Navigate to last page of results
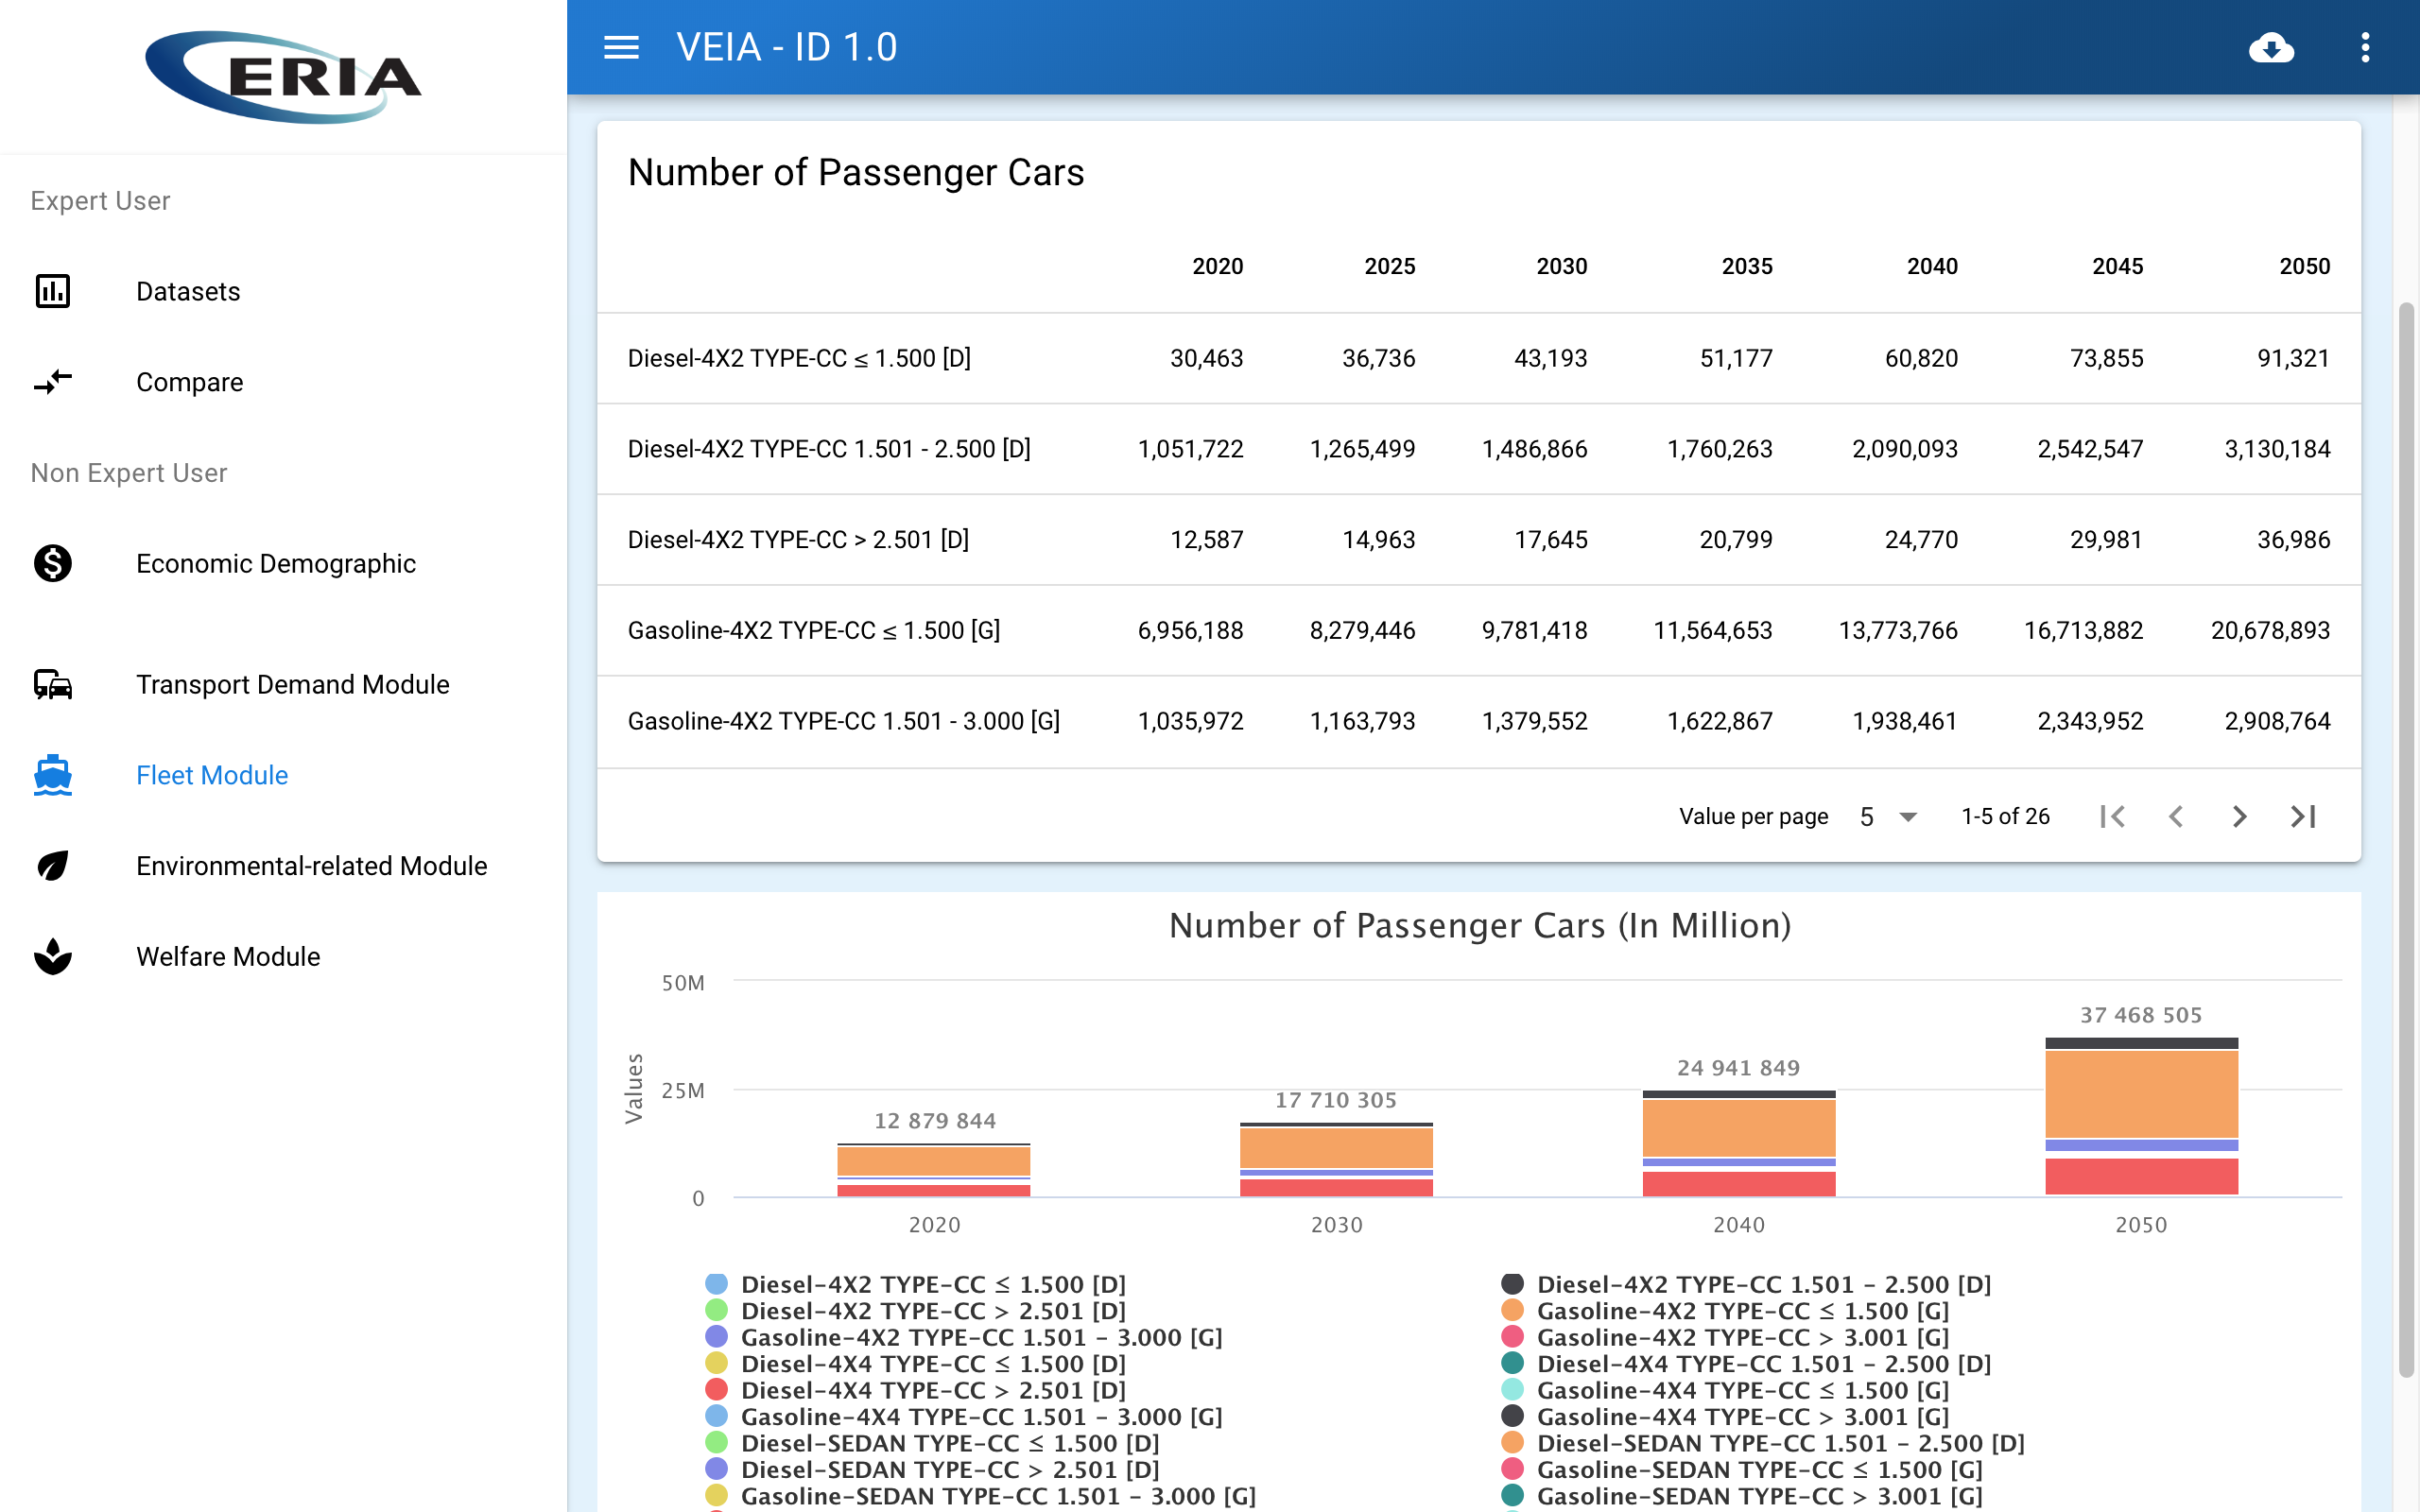The height and width of the screenshot is (1512, 2420). (2305, 816)
